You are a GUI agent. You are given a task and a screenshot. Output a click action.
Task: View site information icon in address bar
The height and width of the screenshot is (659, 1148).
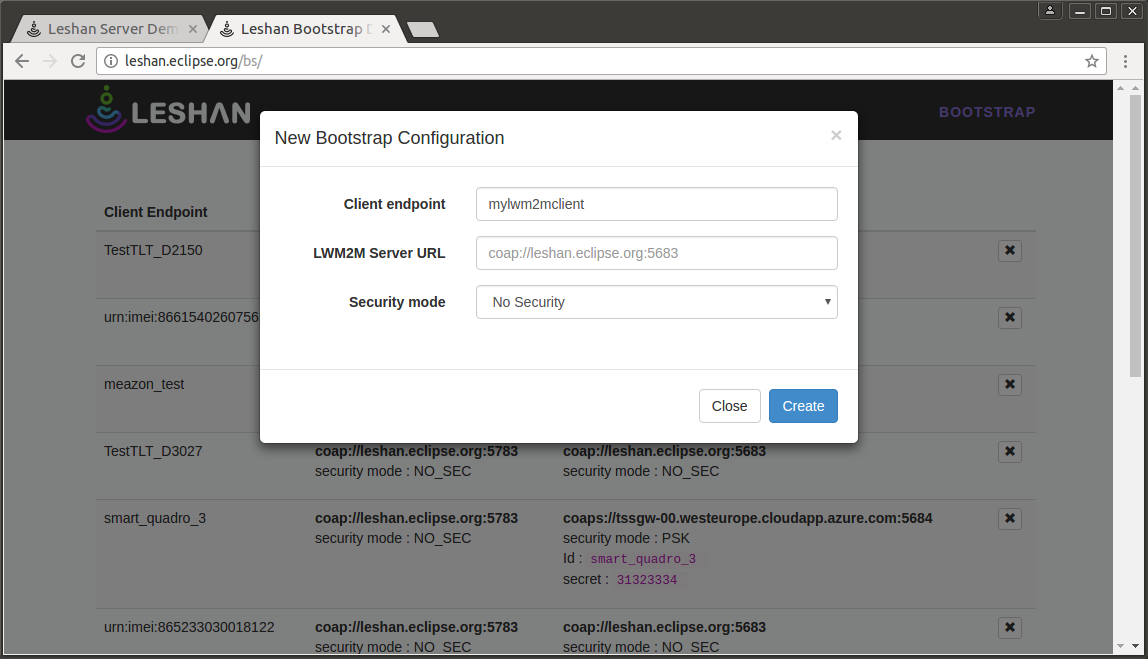pos(111,61)
